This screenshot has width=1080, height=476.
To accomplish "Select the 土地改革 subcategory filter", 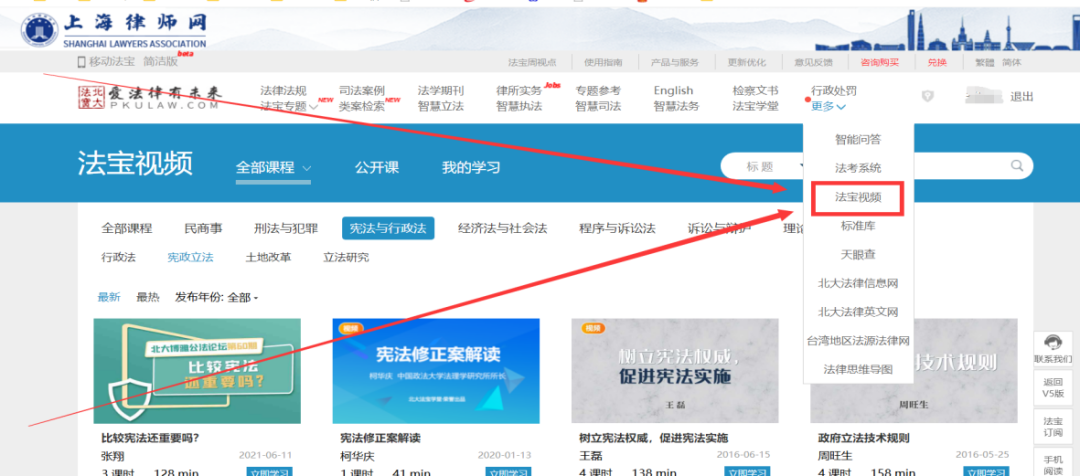I will pyautogui.click(x=268, y=257).
